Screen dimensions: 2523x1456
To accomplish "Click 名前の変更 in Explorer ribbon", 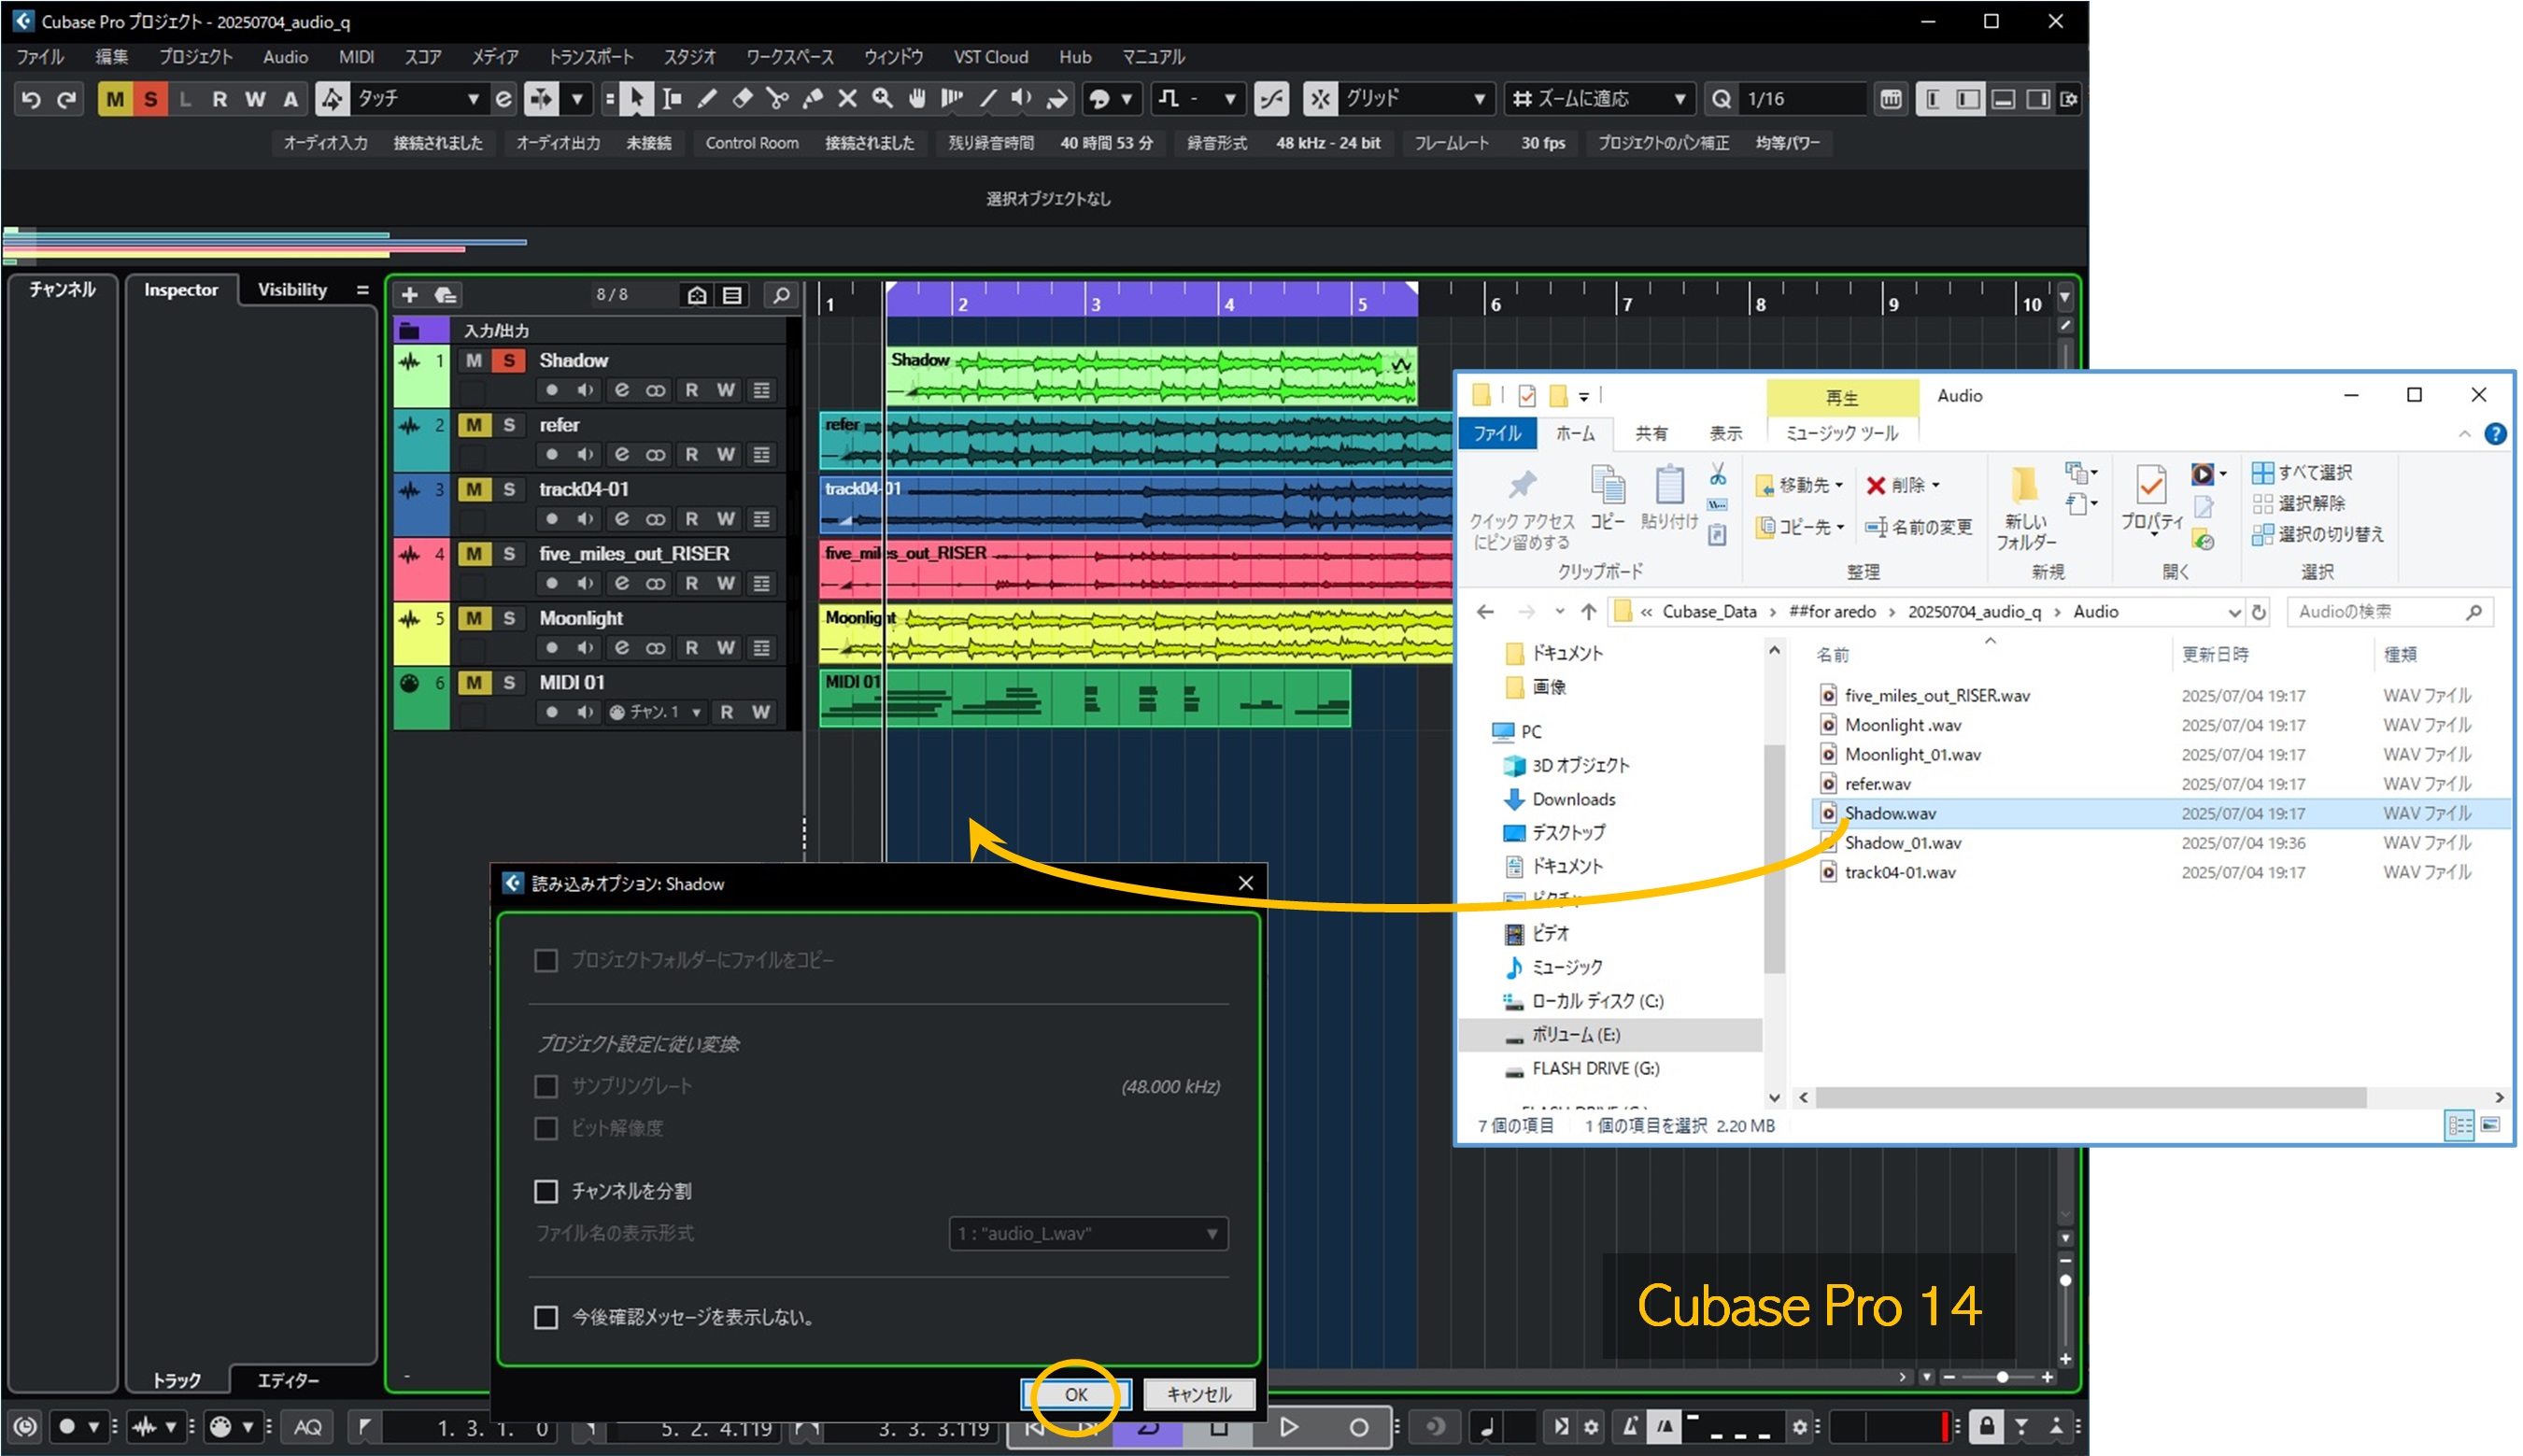I will coord(1919,526).
